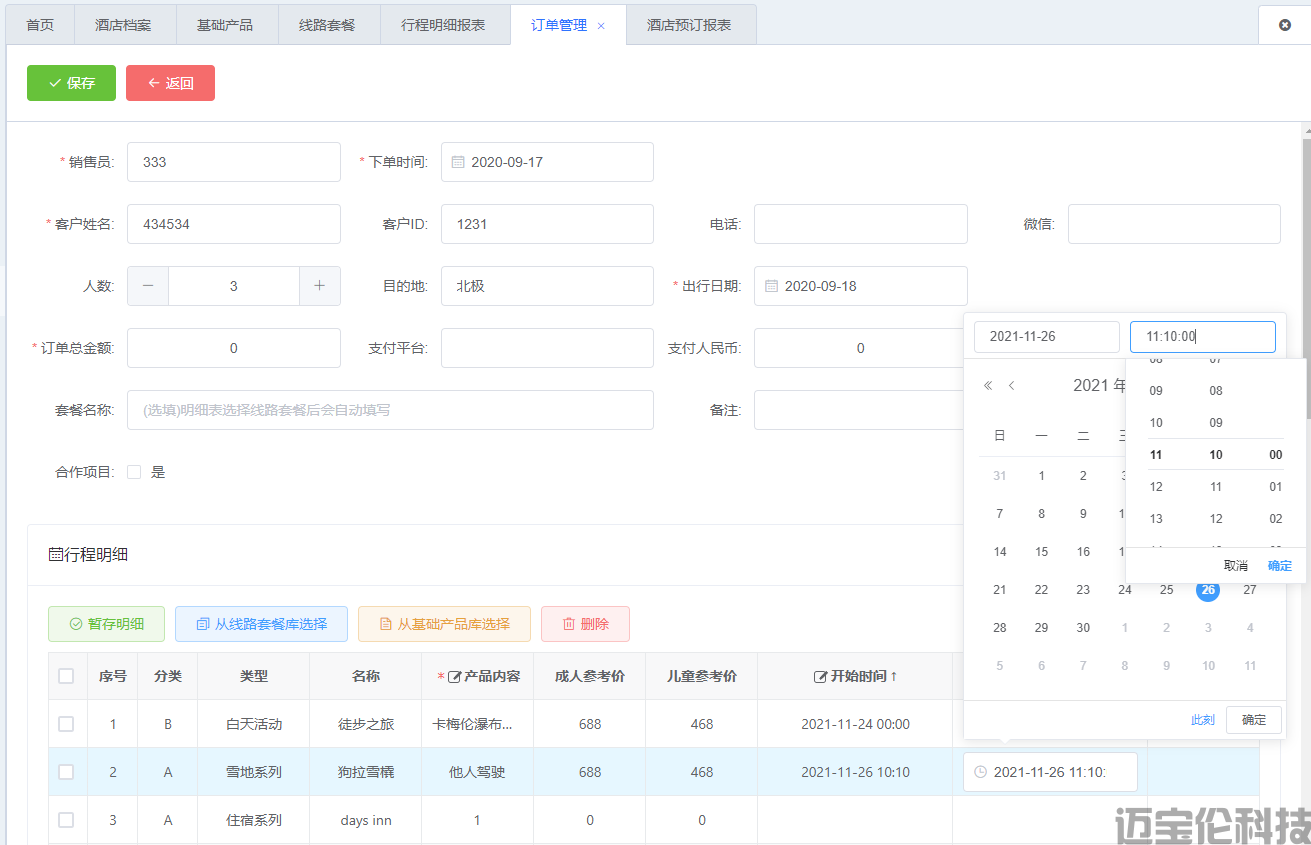The image size is (1311, 845).
Task: Select hour 12 in time spinner
Action: tap(1156, 487)
